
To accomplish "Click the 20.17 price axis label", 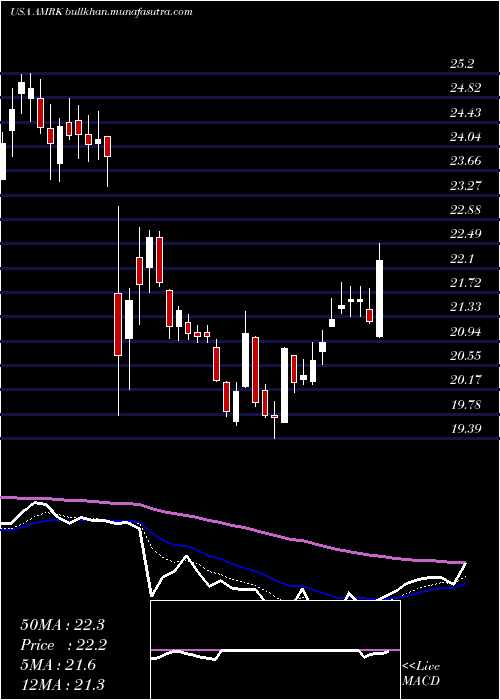I will click(465, 380).
